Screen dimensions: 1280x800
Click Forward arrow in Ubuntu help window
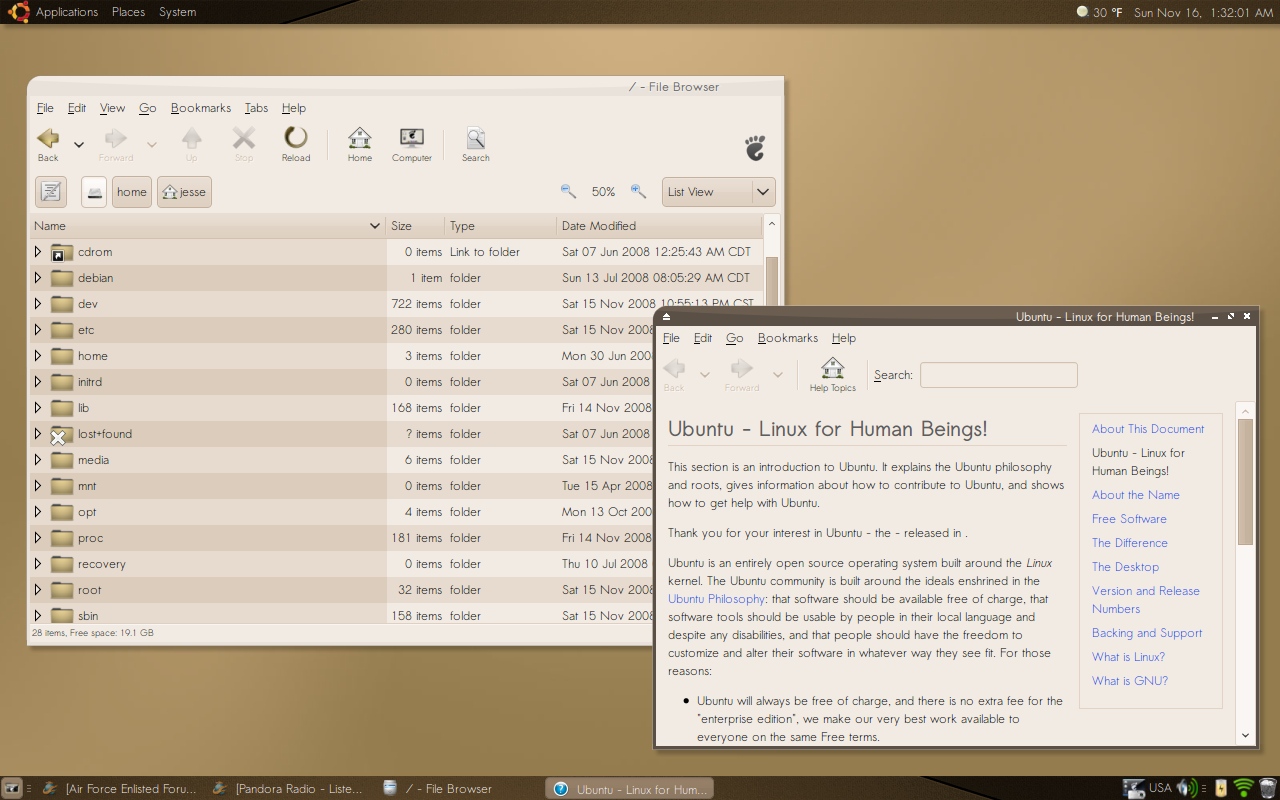[x=742, y=374]
